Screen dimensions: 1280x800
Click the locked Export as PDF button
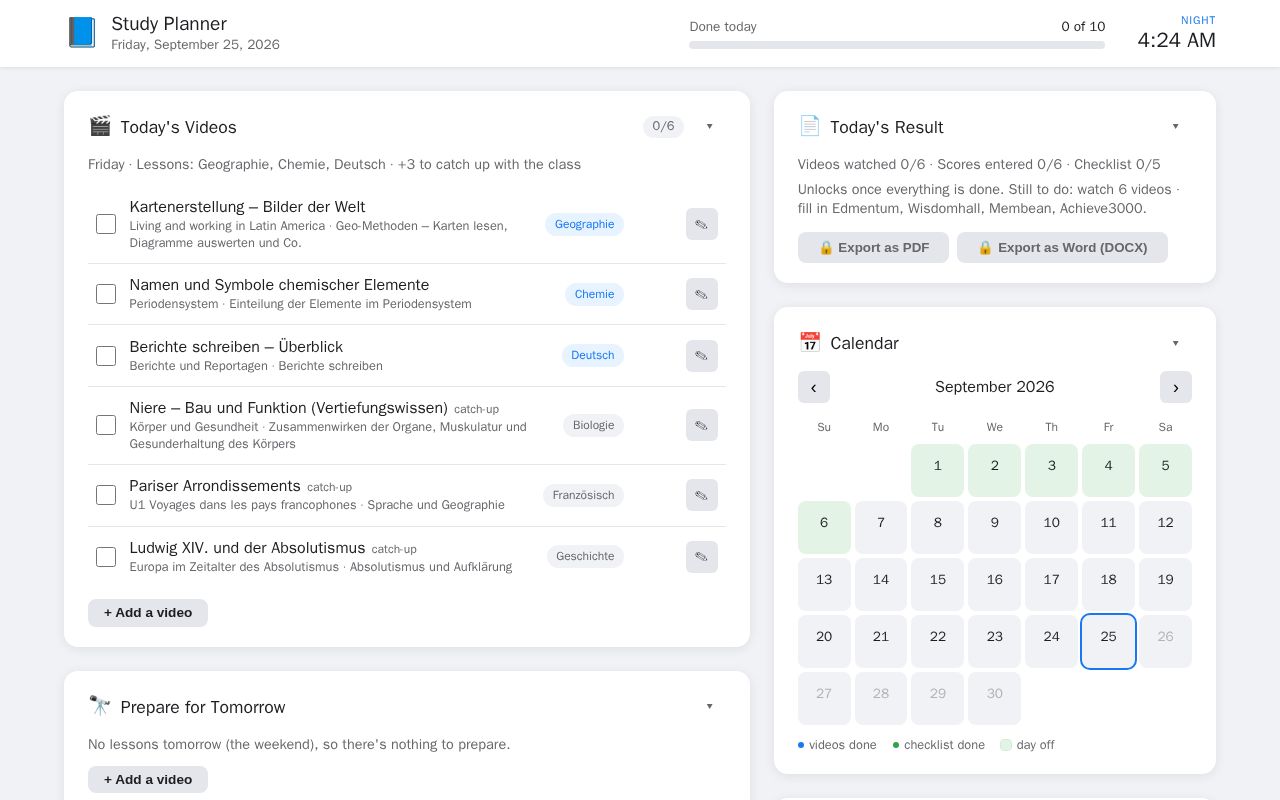coord(873,248)
